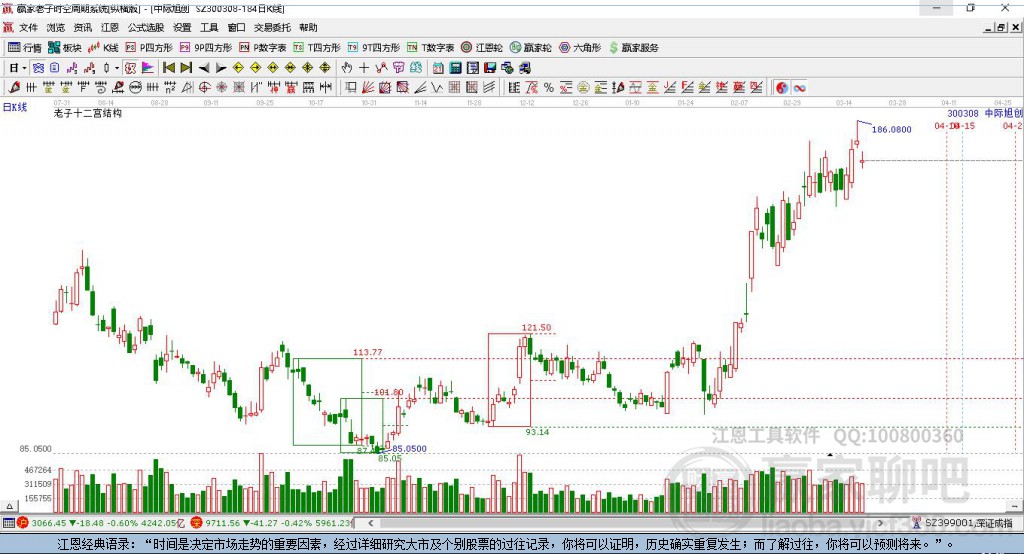
Task: Open the 公式选股 menu
Action: tap(146, 27)
